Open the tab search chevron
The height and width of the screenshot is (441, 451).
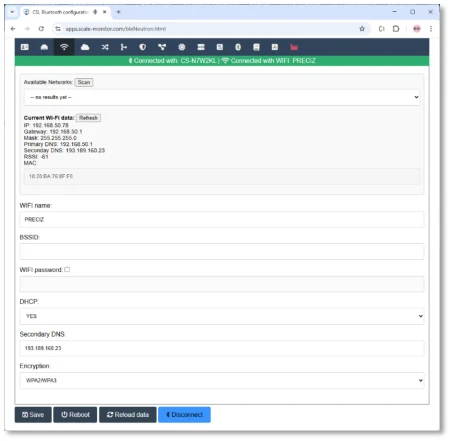click(12, 12)
